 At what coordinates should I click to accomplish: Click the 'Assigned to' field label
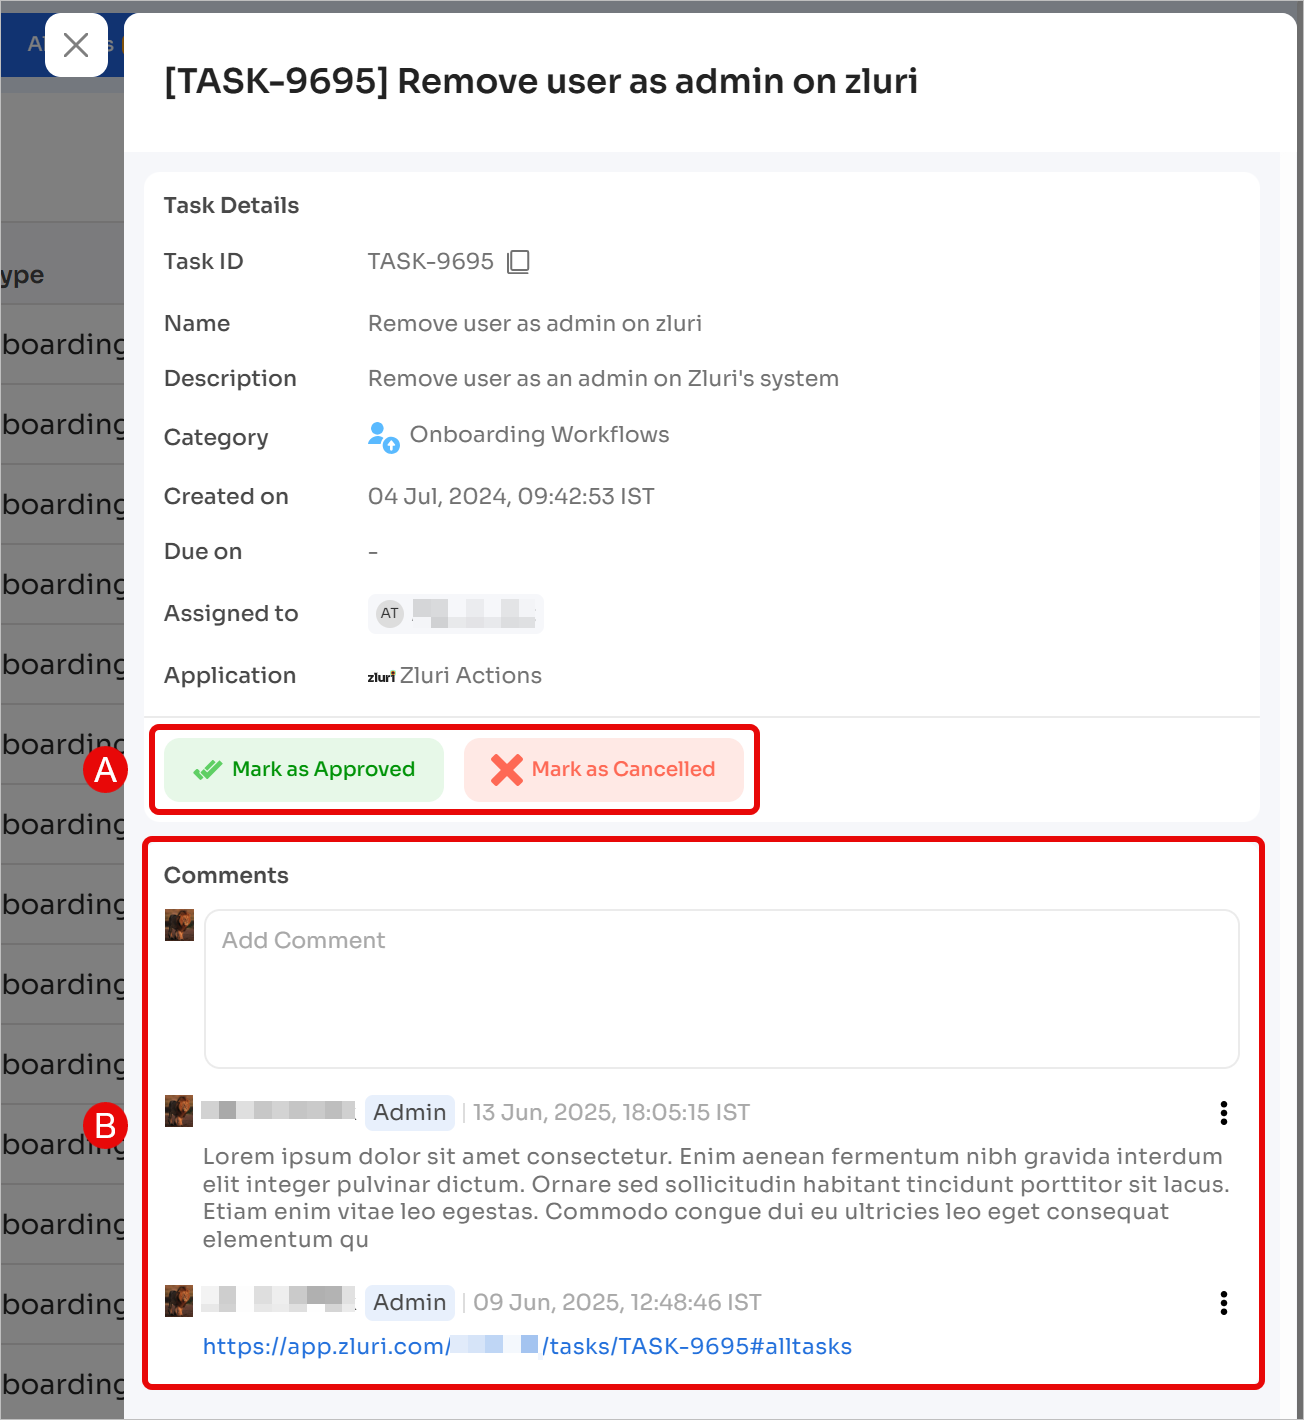click(231, 613)
